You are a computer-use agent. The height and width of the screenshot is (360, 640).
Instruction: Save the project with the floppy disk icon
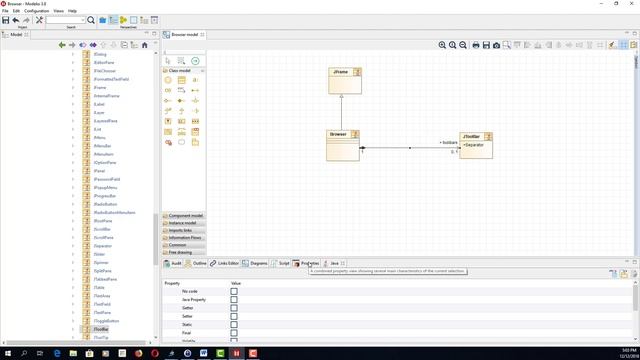click(x=6, y=20)
